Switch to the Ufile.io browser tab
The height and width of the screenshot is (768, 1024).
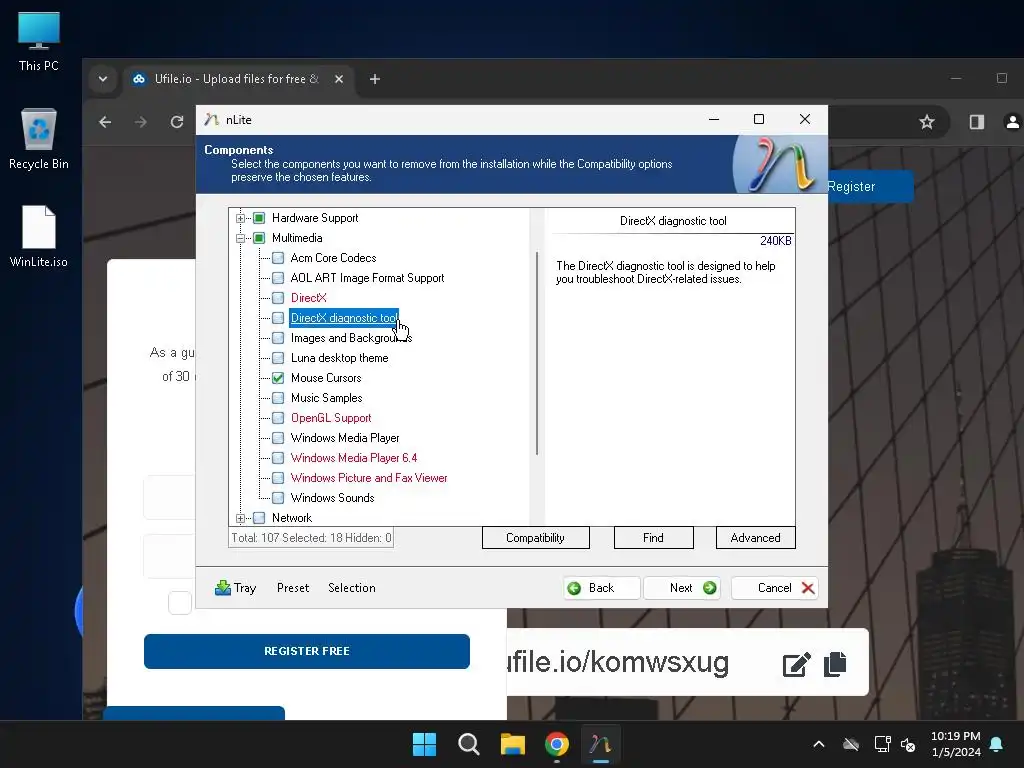point(238,79)
